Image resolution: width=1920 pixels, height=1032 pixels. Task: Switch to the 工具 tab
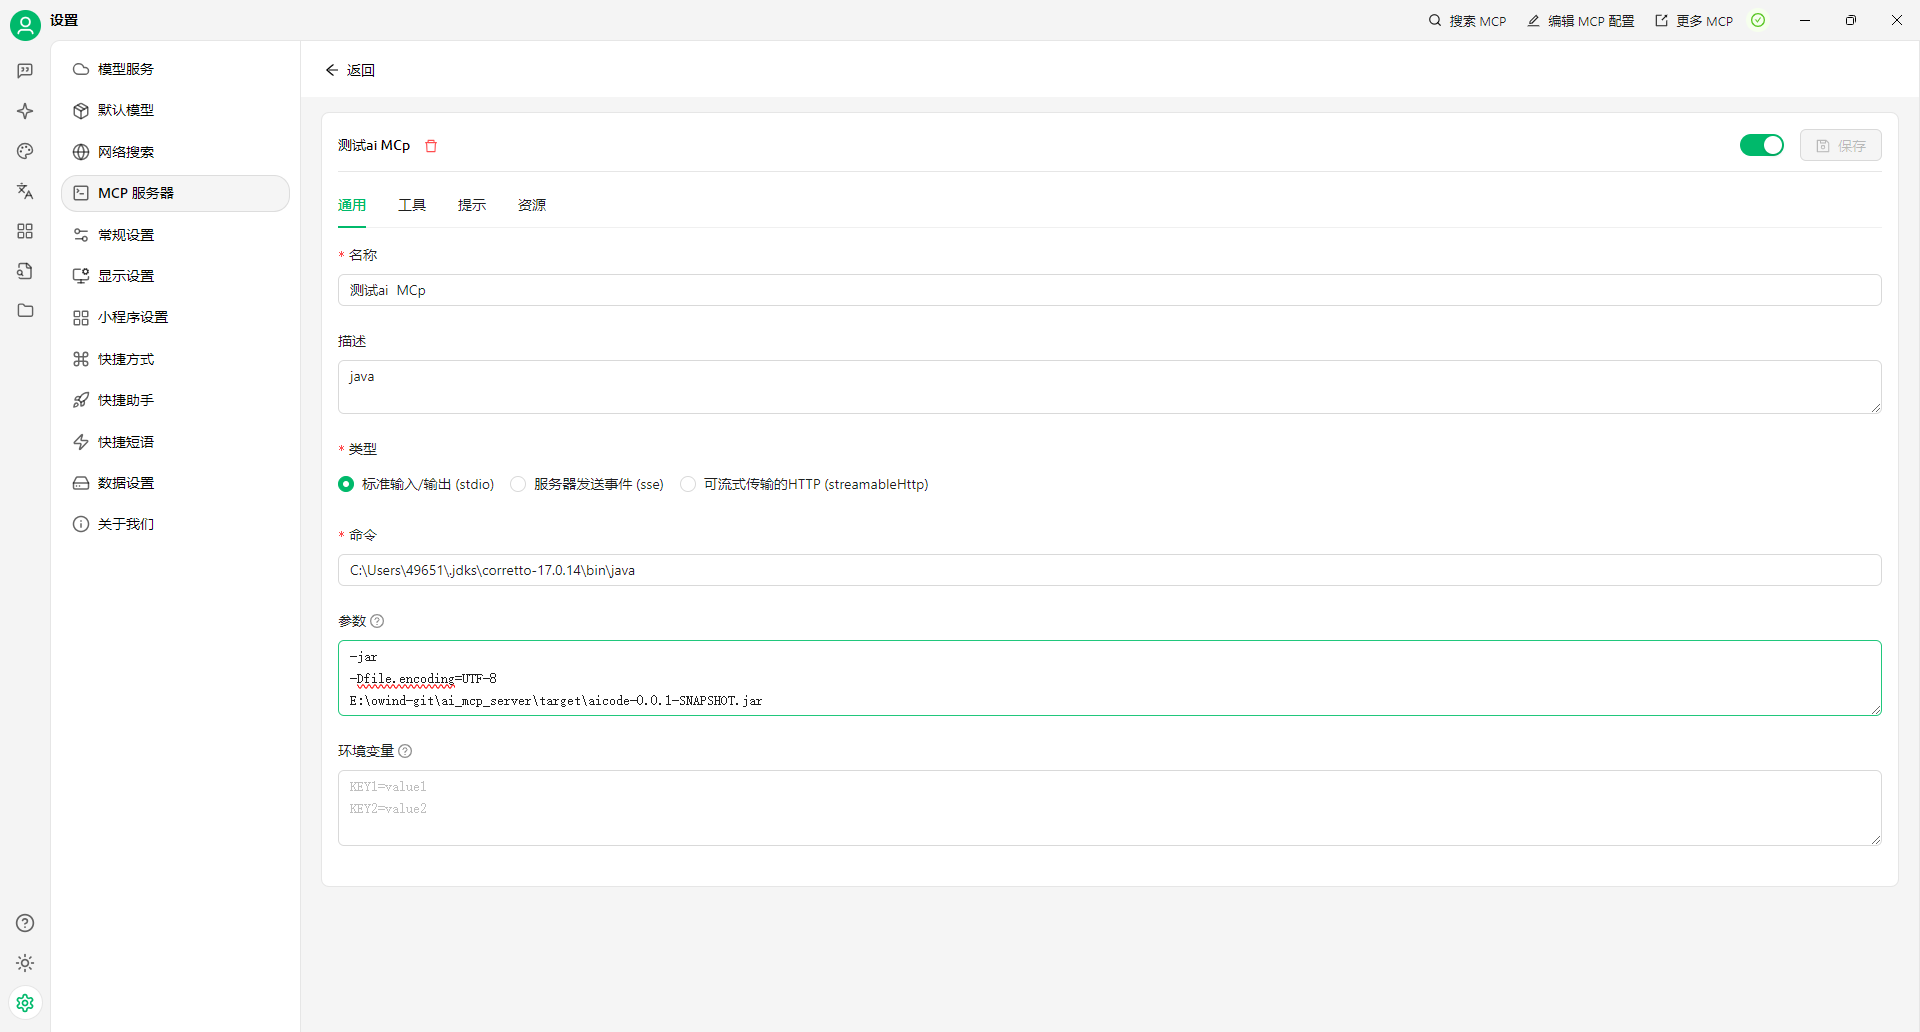pos(412,205)
